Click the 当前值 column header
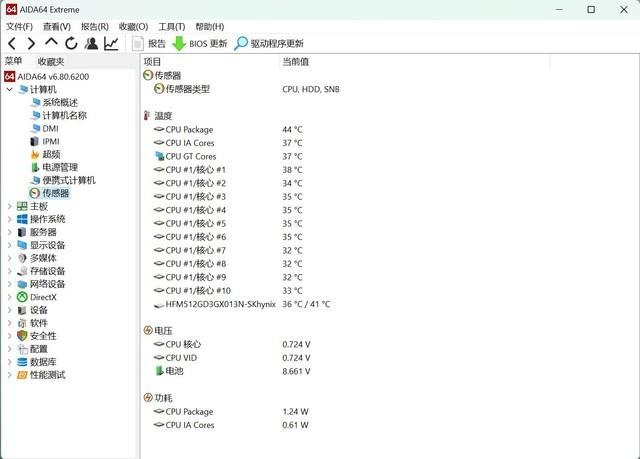Viewport: 640px width, 459px height. [414, 62]
